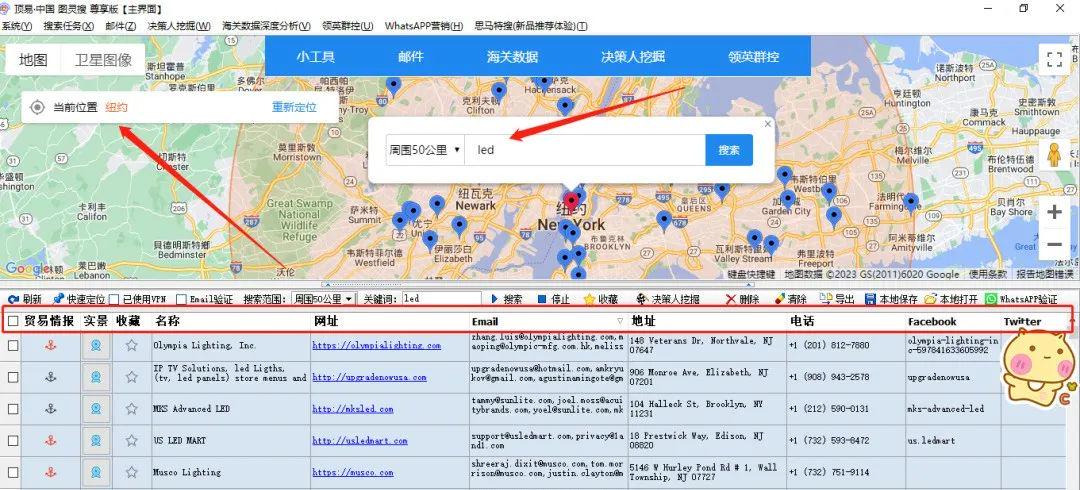
Task: Click the 本地保存 save disk icon
Action: [x=870, y=299]
